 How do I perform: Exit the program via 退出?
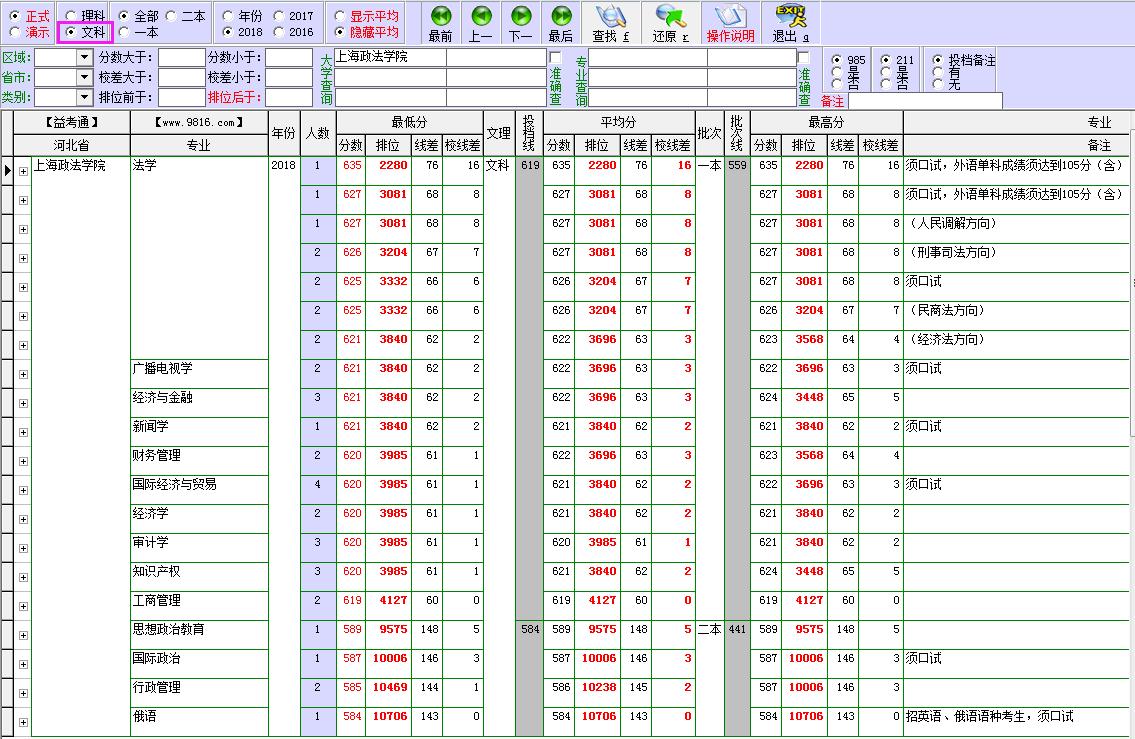tap(790, 24)
